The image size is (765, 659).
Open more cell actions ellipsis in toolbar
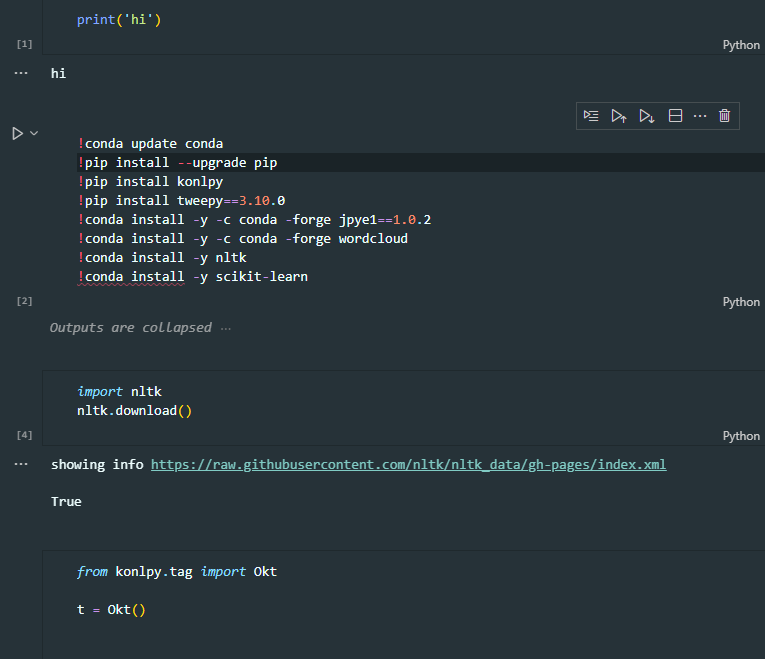(700, 116)
